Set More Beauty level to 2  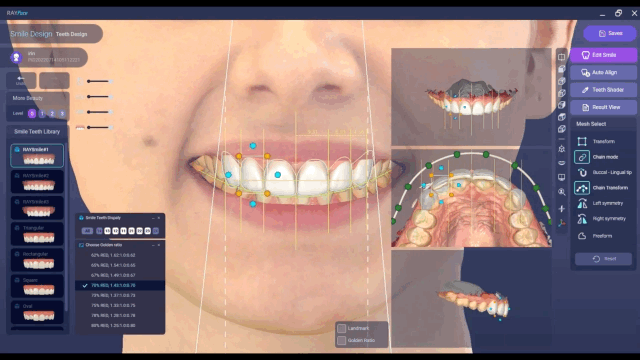click(x=52, y=113)
